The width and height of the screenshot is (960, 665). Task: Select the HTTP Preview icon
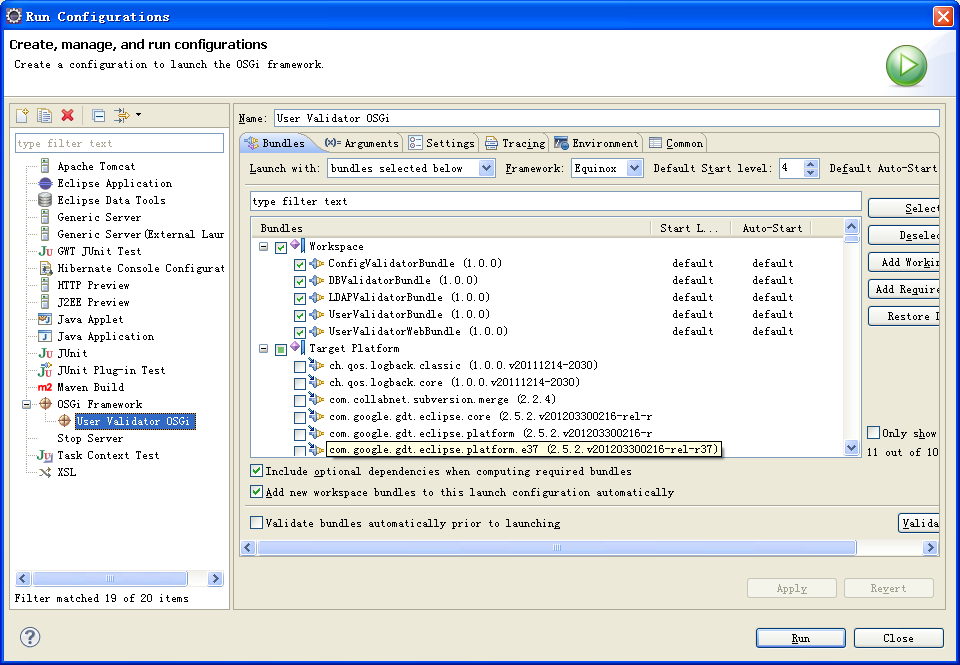click(x=45, y=285)
